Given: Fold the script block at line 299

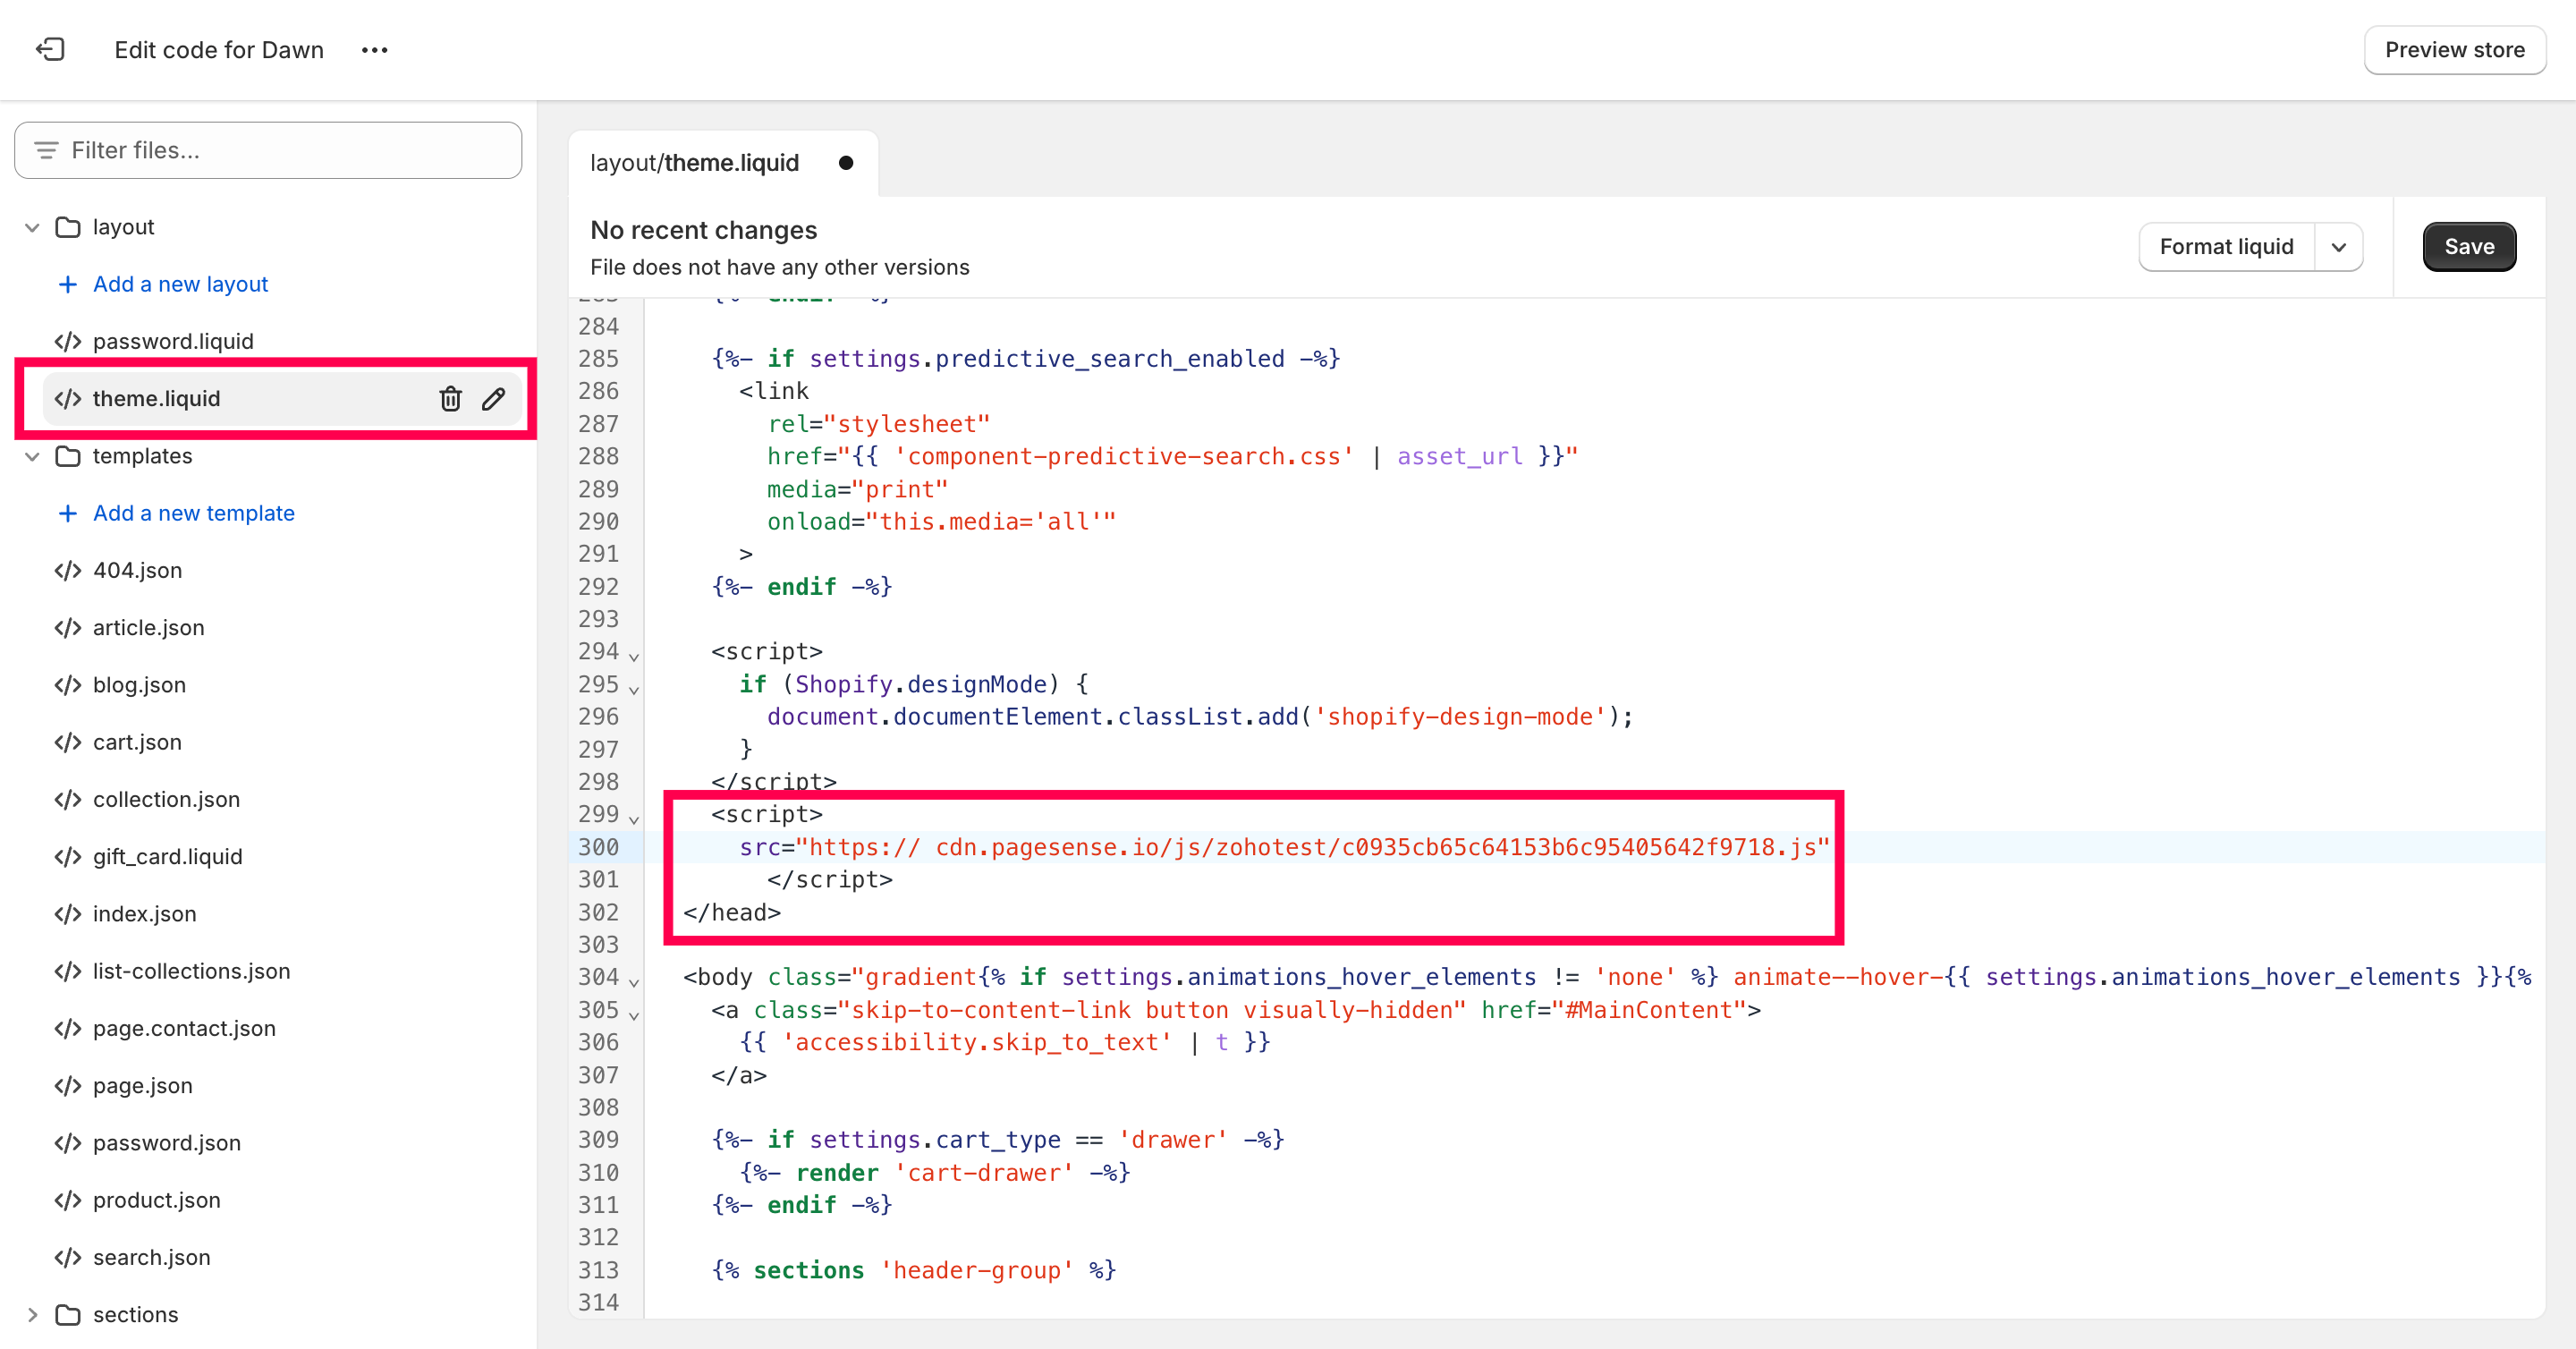Looking at the screenshot, I should 634,819.
